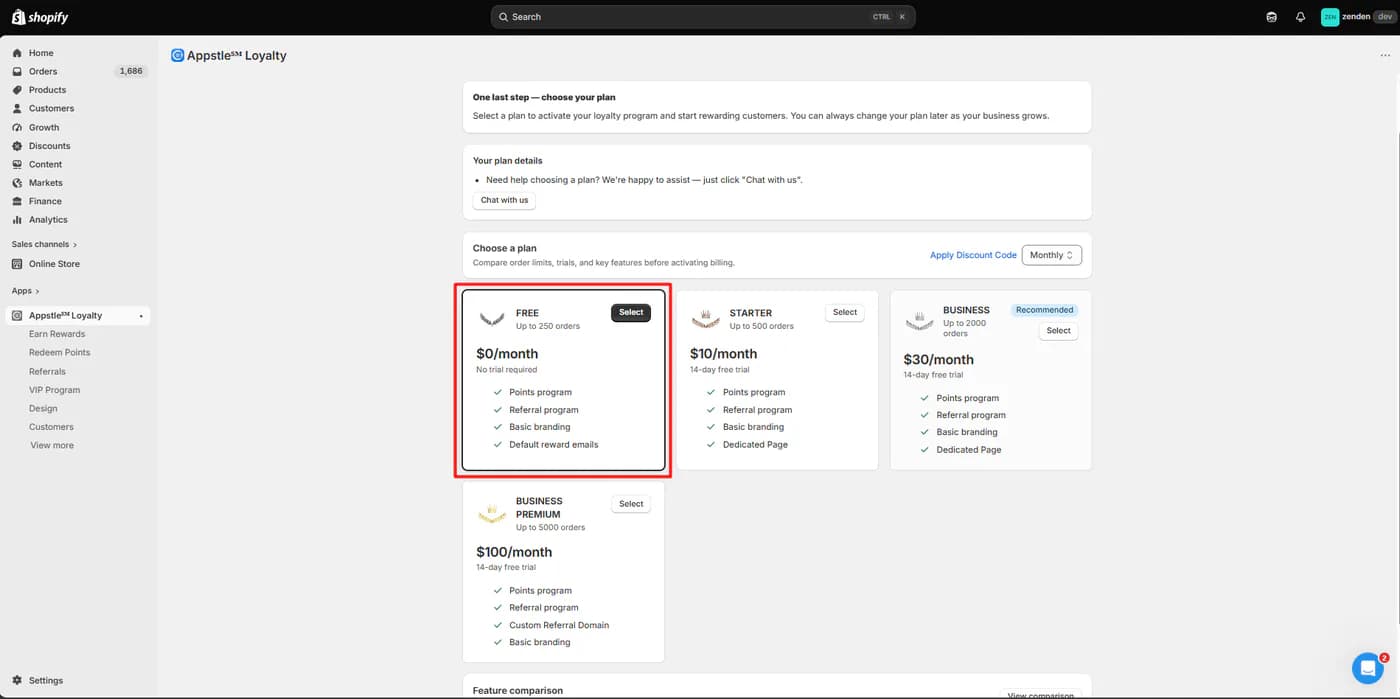The width and height of the screenshot is (1400, 699).
Task: Open the chat bubble widget
Action: click(1367, 667)
